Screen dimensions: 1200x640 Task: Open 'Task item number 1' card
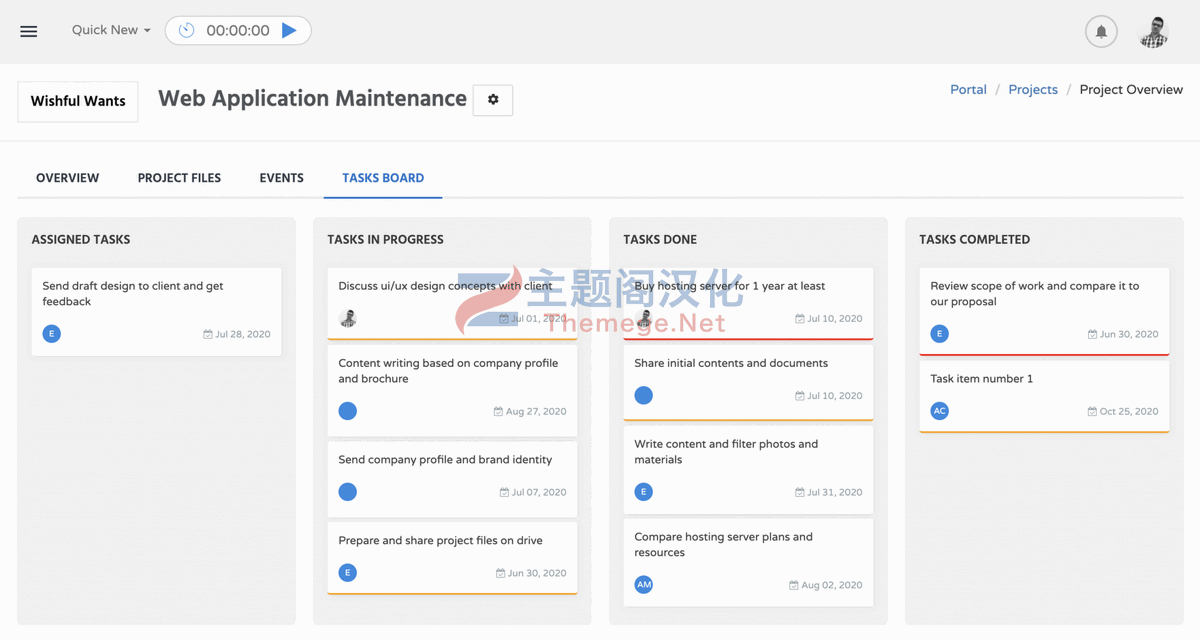tap(982, 379)
